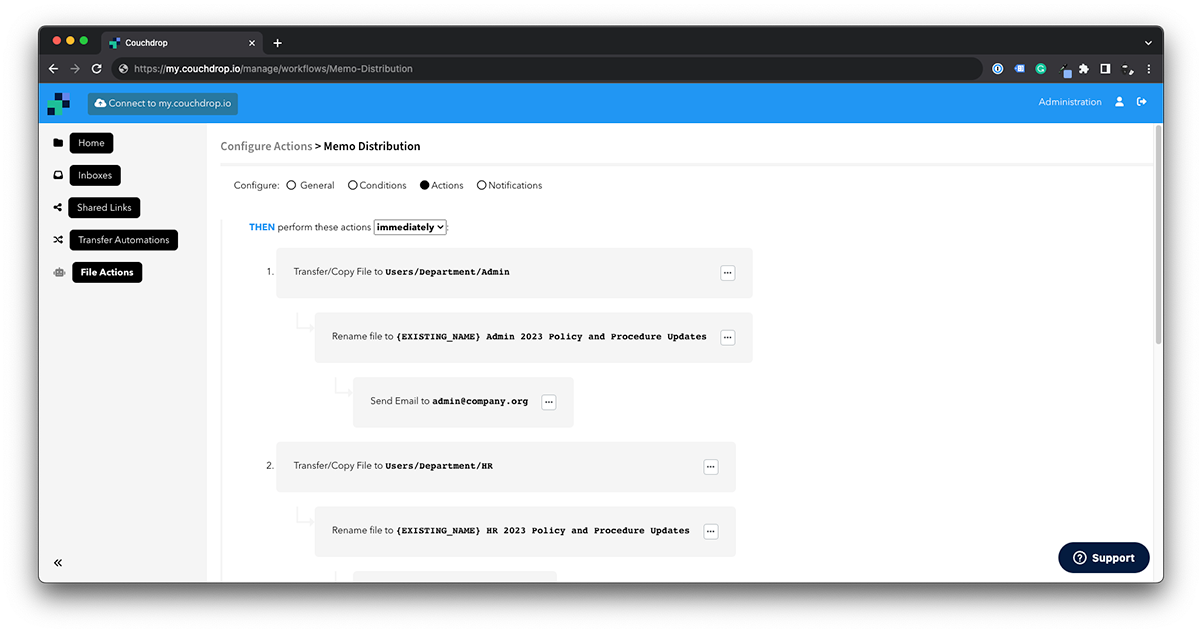
Task: Click Connect to my.couchdrop.io
Action: coord(162,103)
